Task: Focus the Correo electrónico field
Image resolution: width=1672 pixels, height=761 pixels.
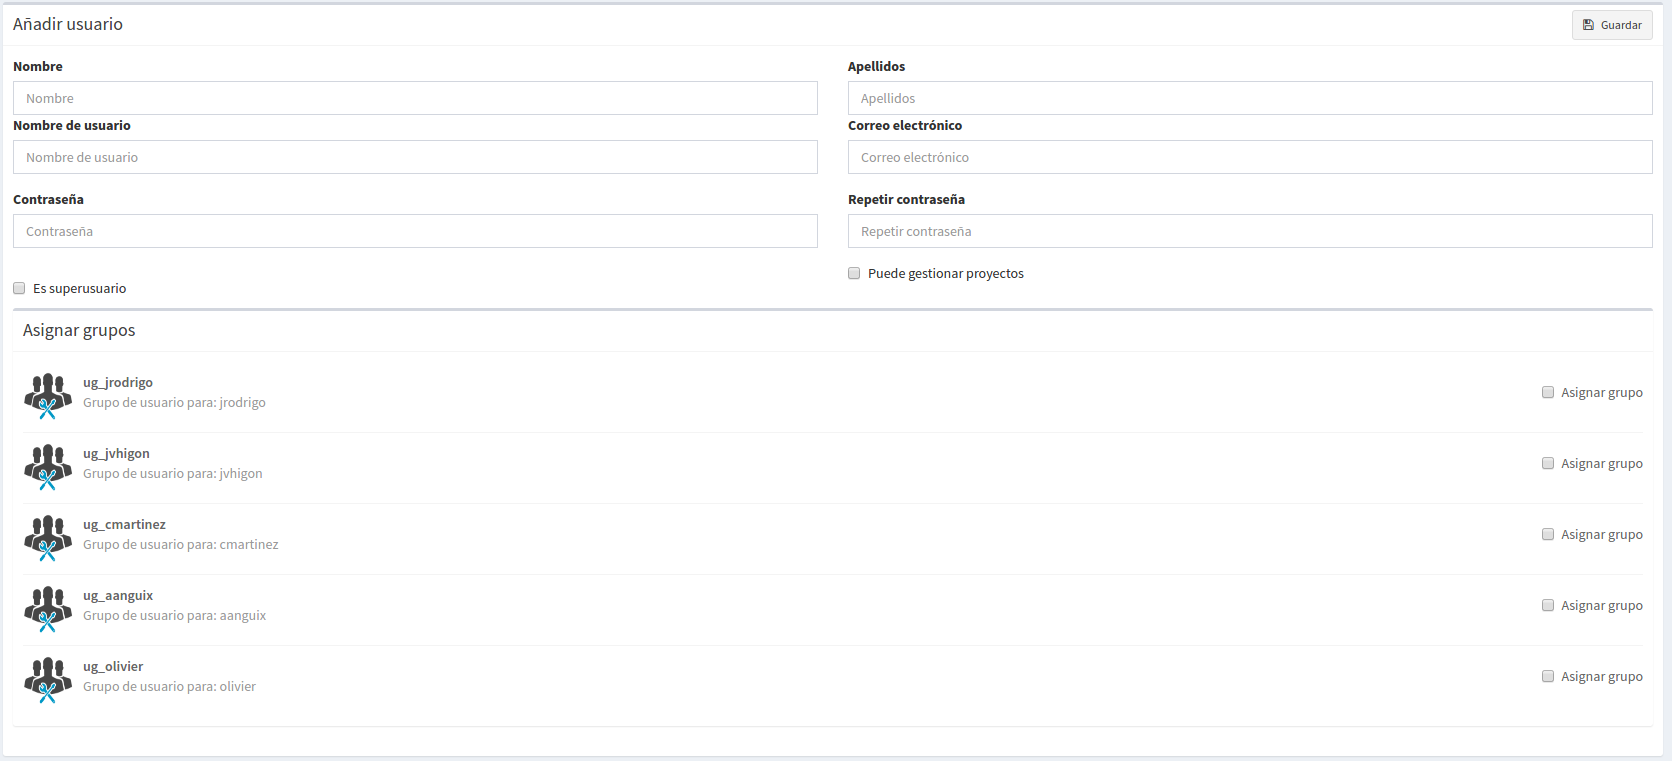Action: point(1250,157)
